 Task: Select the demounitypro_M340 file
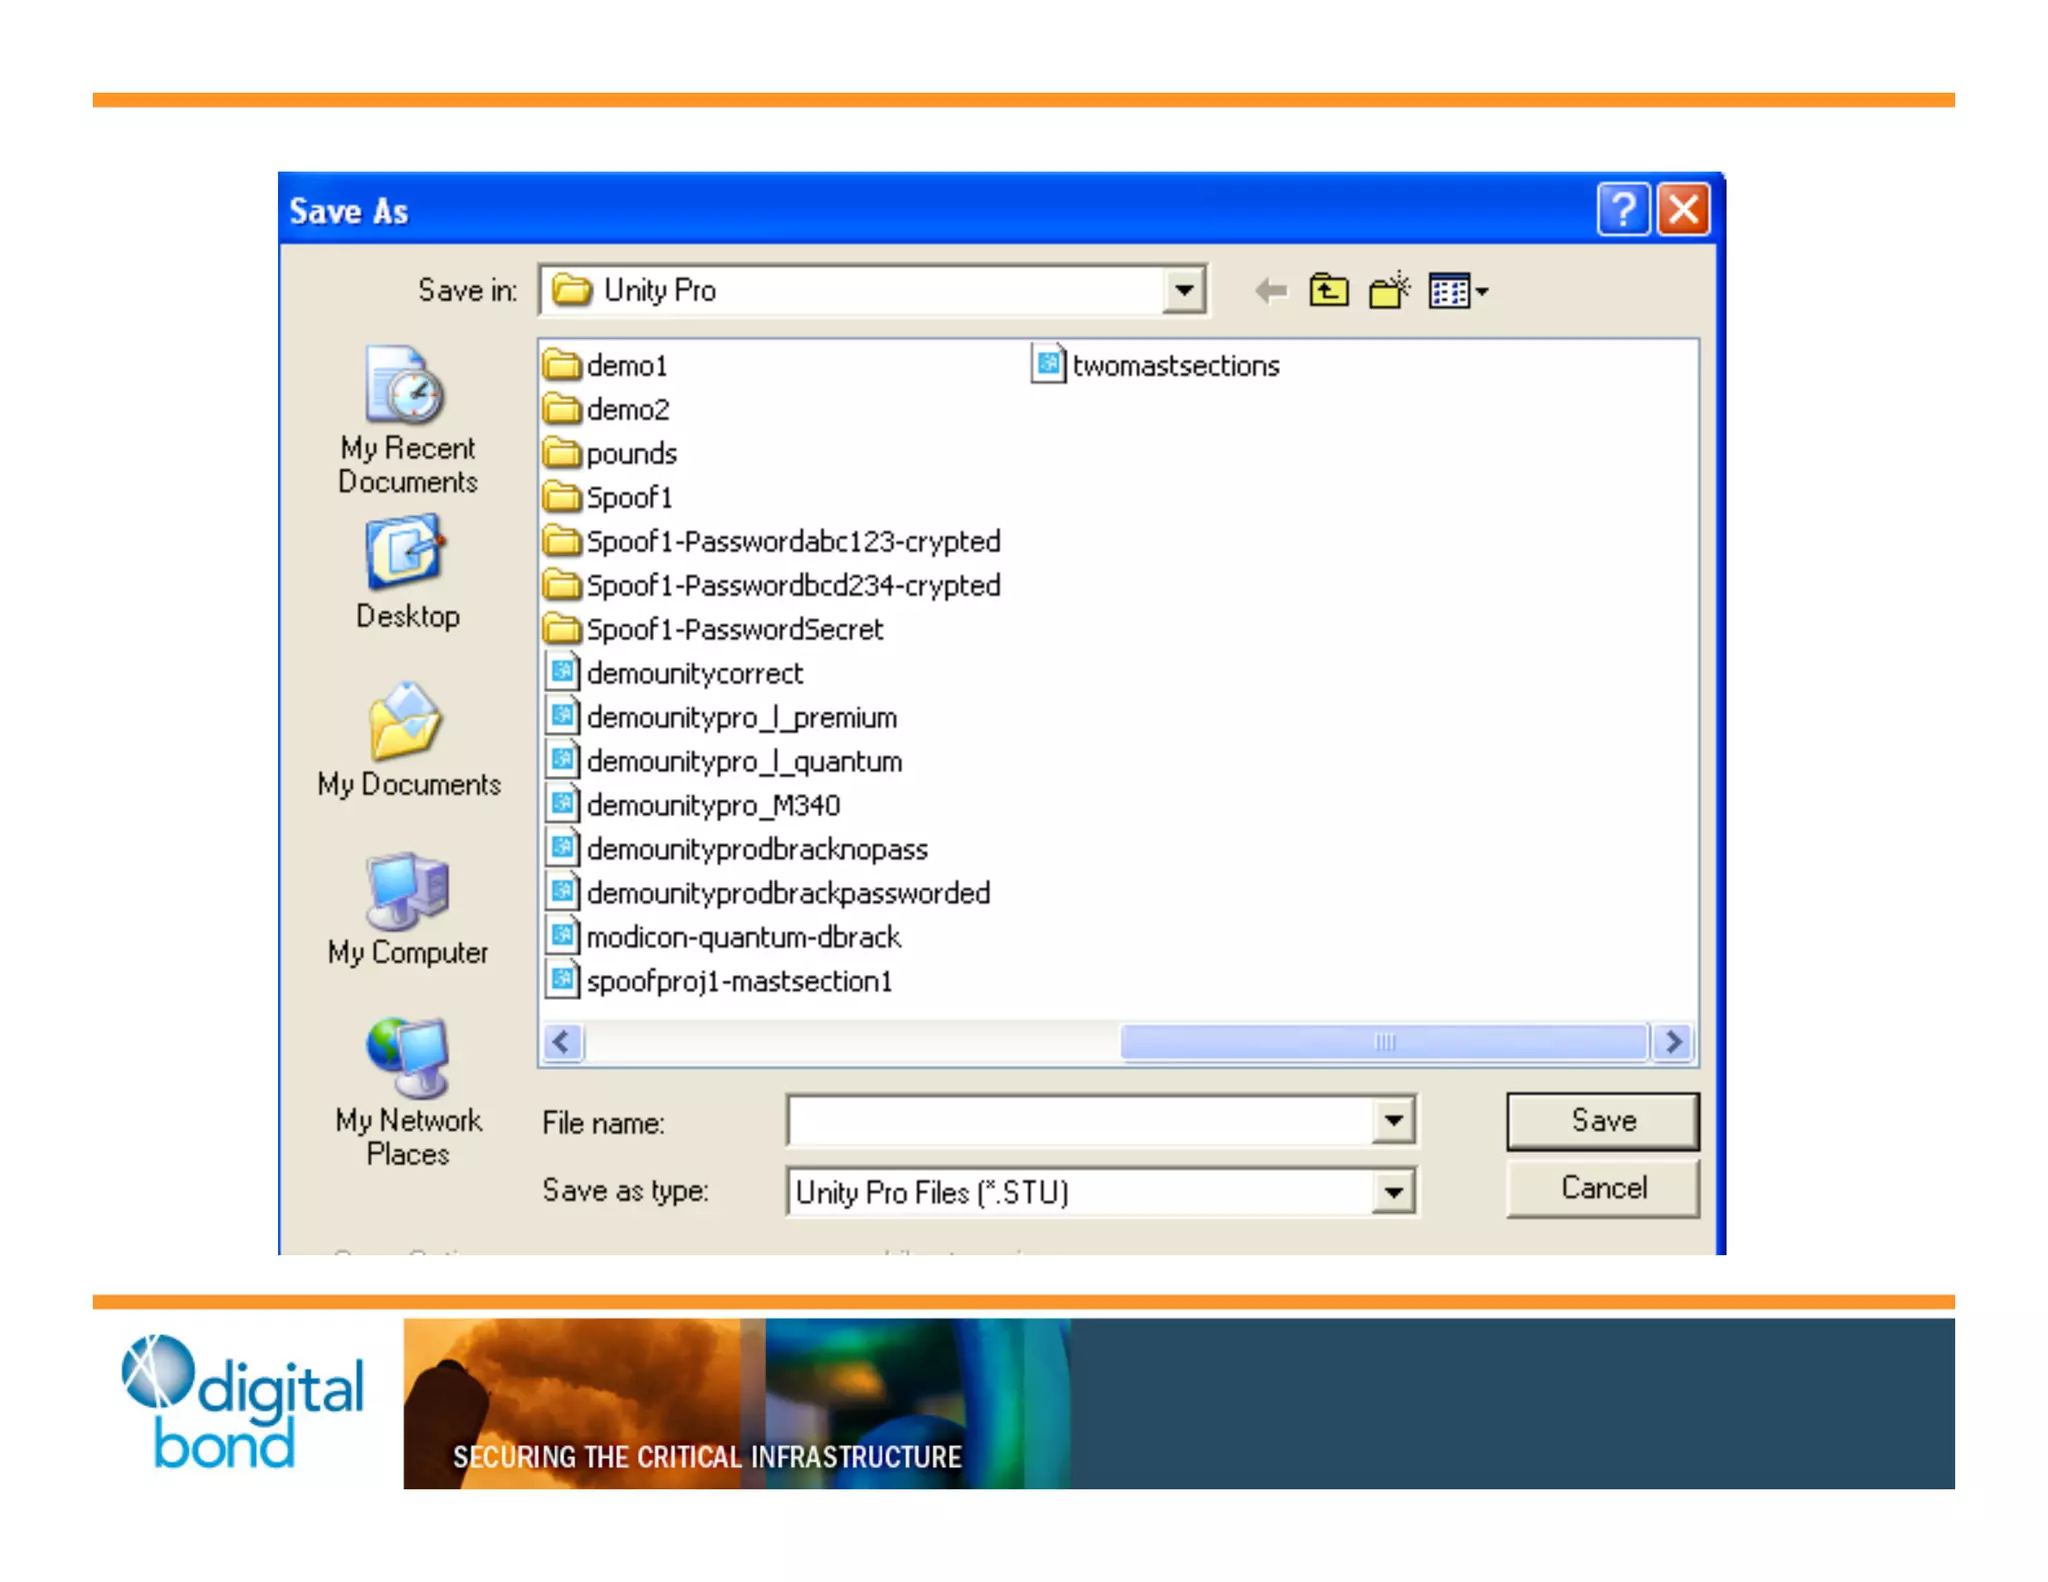pyautogui.click(x=712, y=805)
